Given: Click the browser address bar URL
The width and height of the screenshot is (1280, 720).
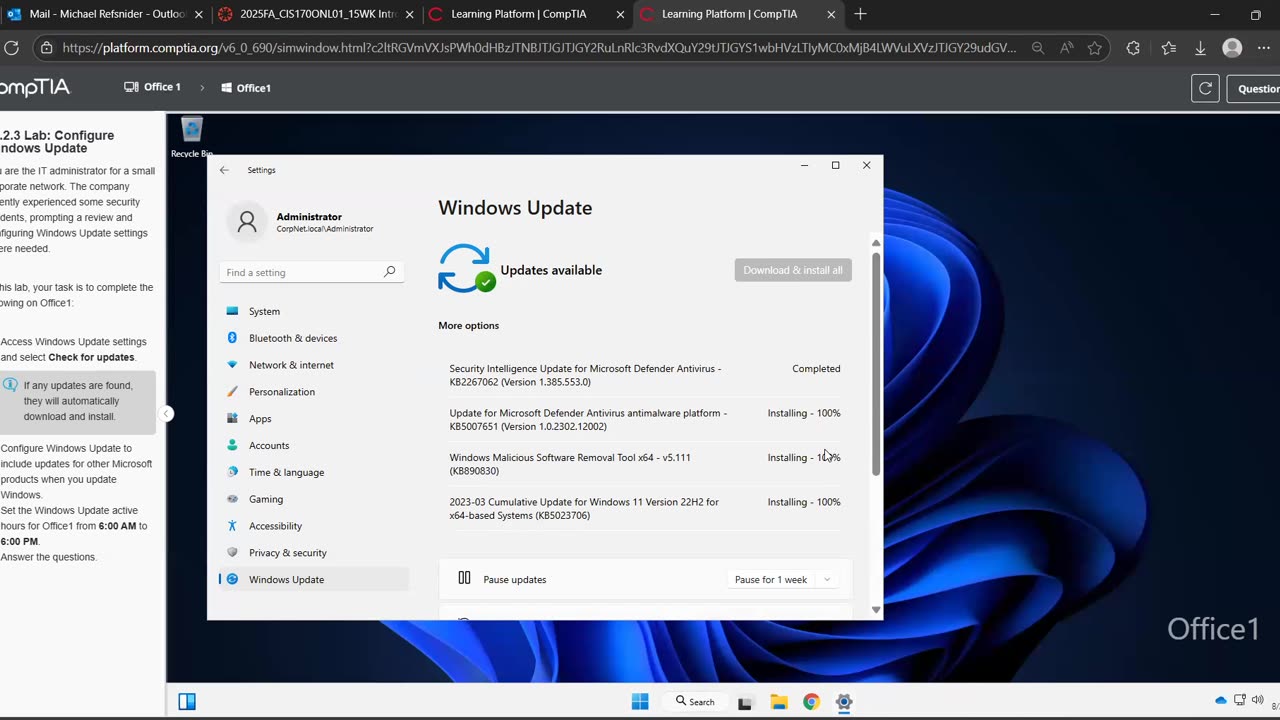Looking at the screenshot, I should (539, 48).
